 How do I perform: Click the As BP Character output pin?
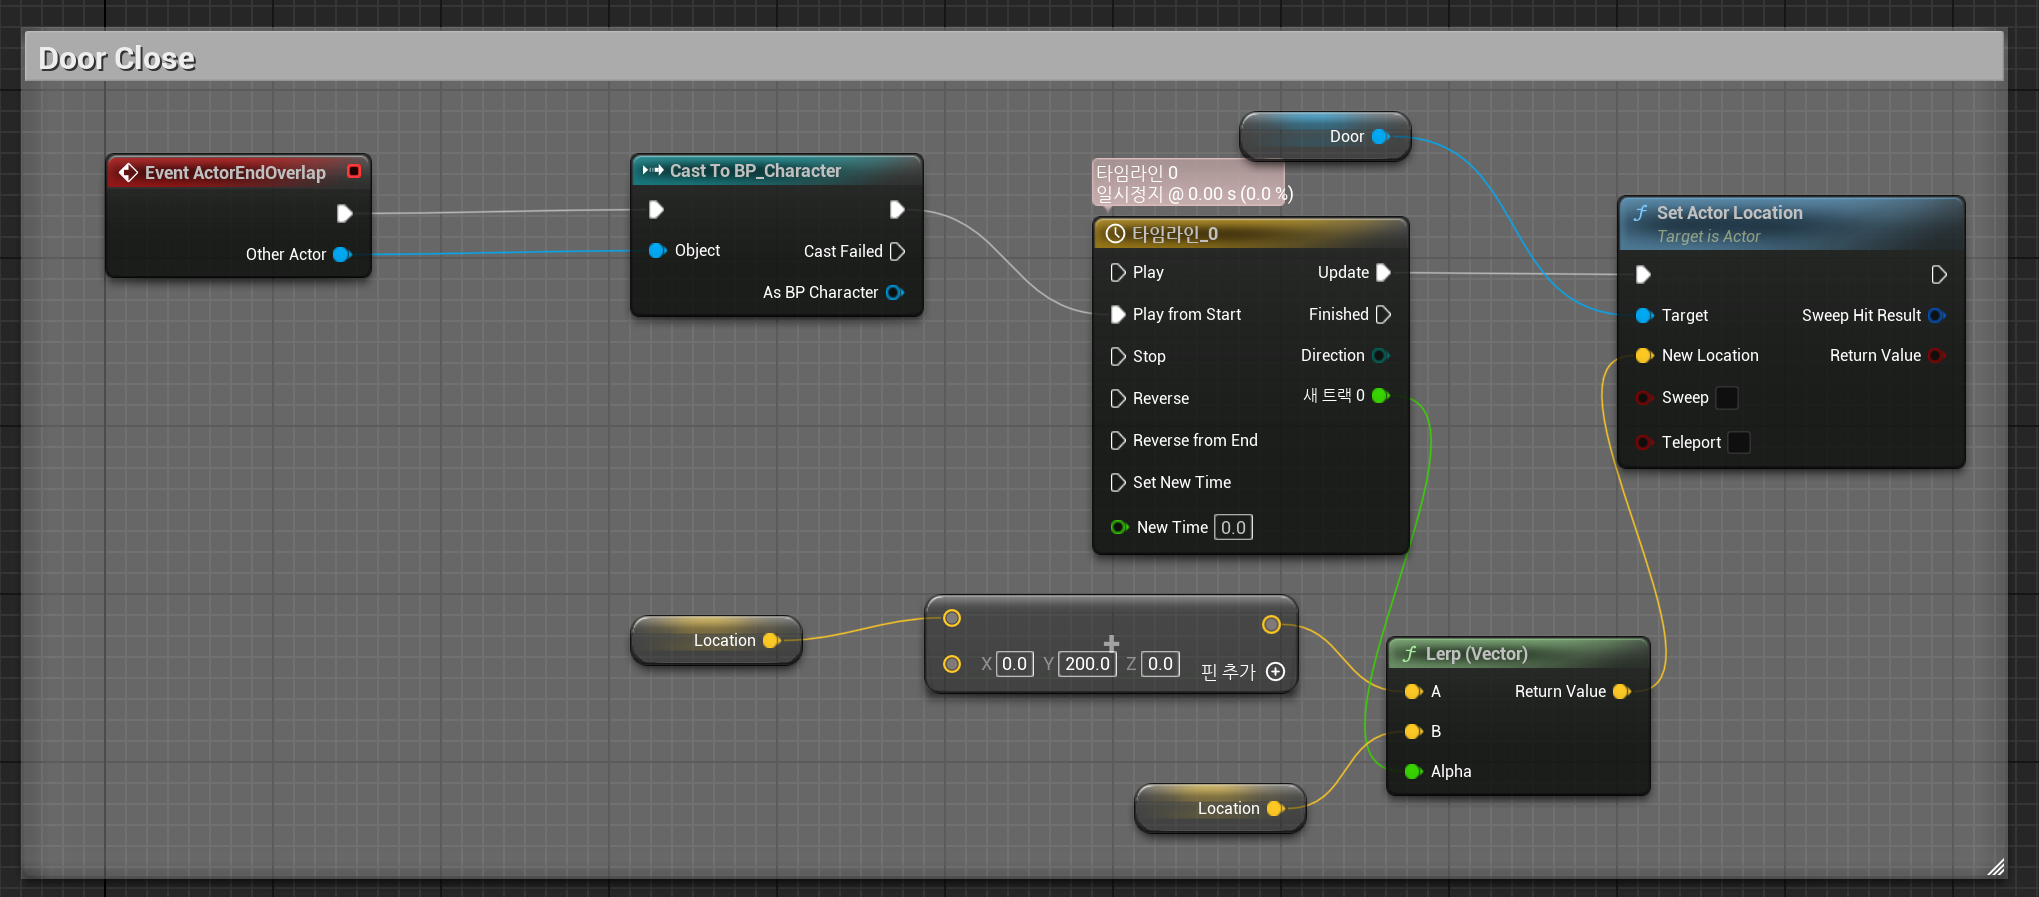tap(894, 292)
